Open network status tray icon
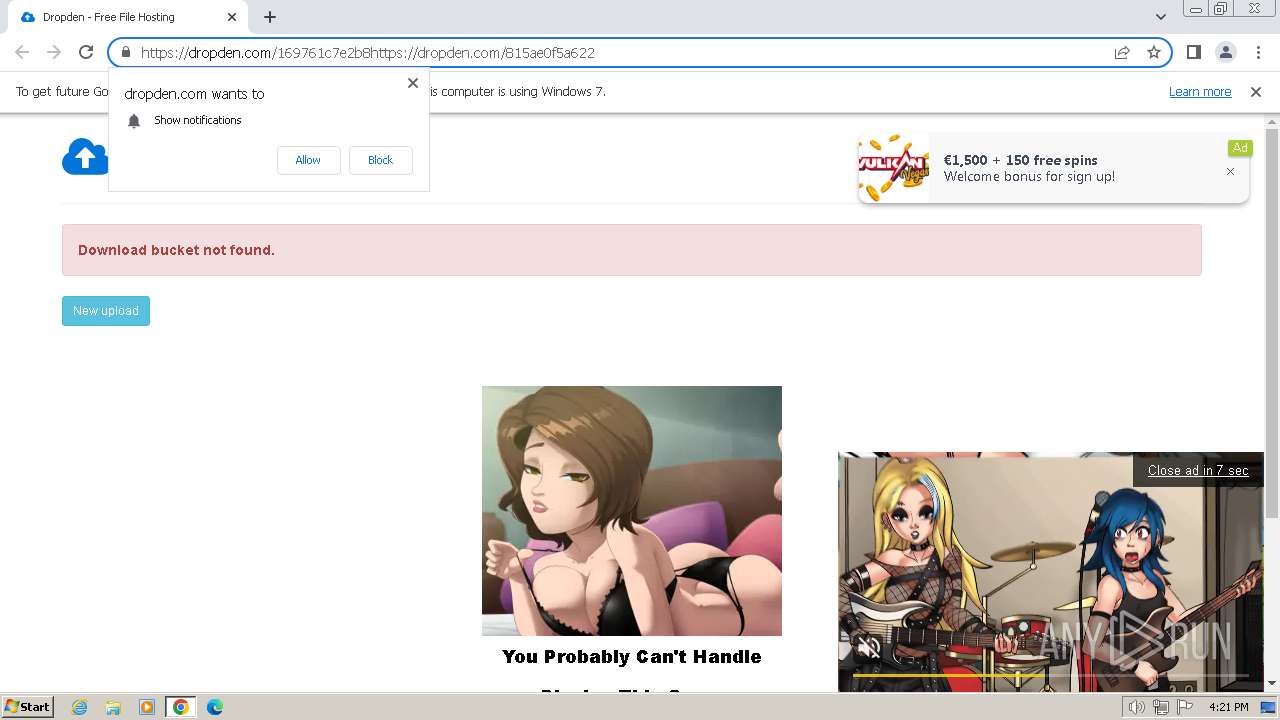Viewport: 1280px width, 720px height. [1161, 707]
